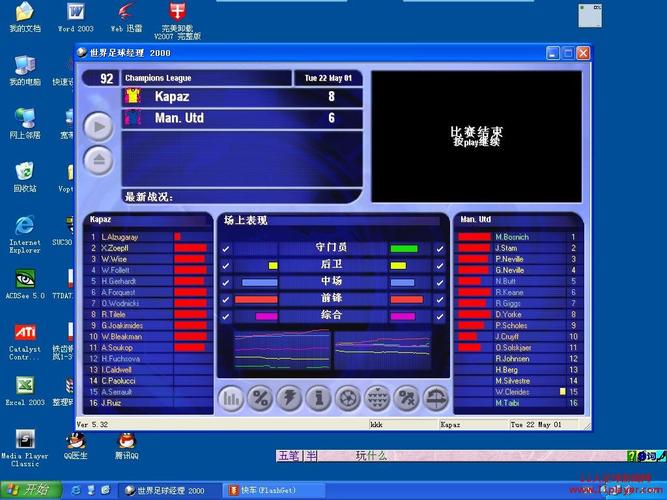667x500 pixels.
Task: Click the chess rook tactics button
Action: pos(319,399)
